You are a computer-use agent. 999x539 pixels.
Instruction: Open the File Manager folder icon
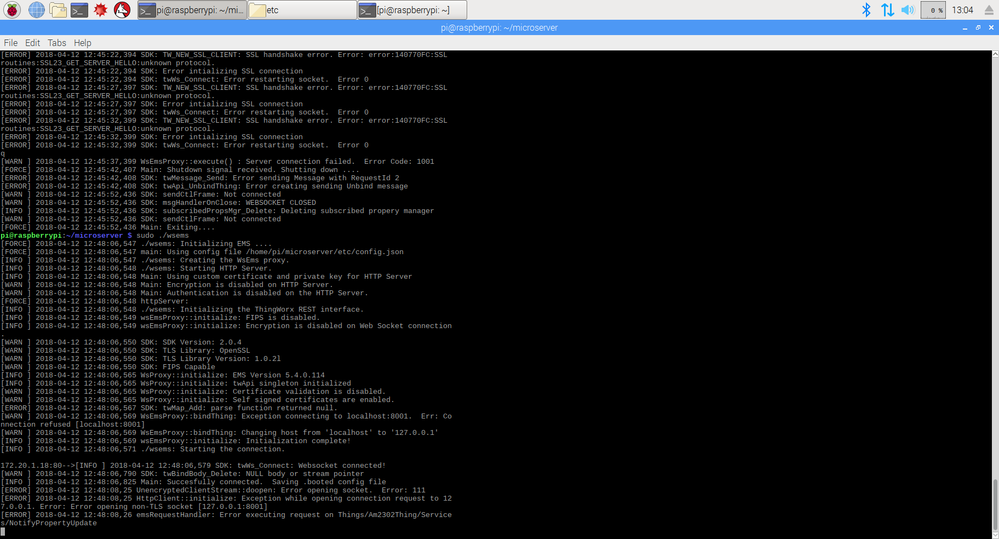click(x=58, y=10)
